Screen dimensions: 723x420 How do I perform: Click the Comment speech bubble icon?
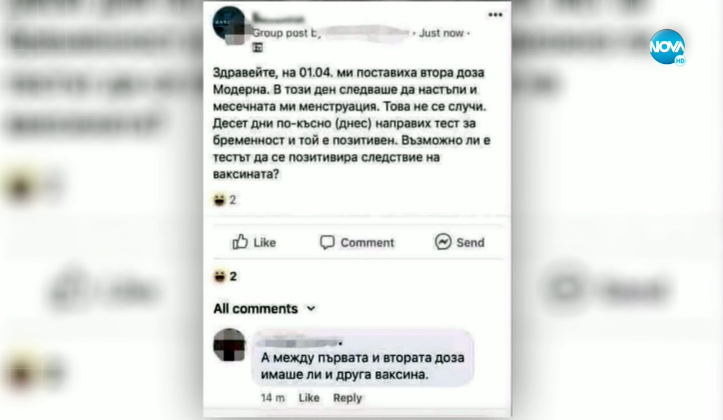(x=327, y=242)
